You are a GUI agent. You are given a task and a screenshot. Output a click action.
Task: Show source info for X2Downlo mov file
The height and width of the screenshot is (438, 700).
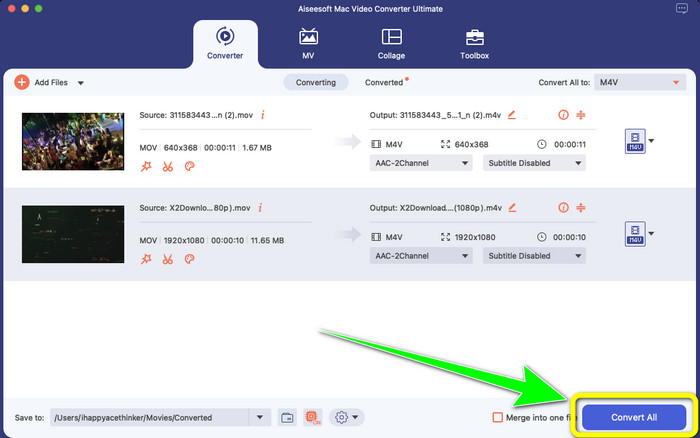pyautogui.click(x=260, y=208)
